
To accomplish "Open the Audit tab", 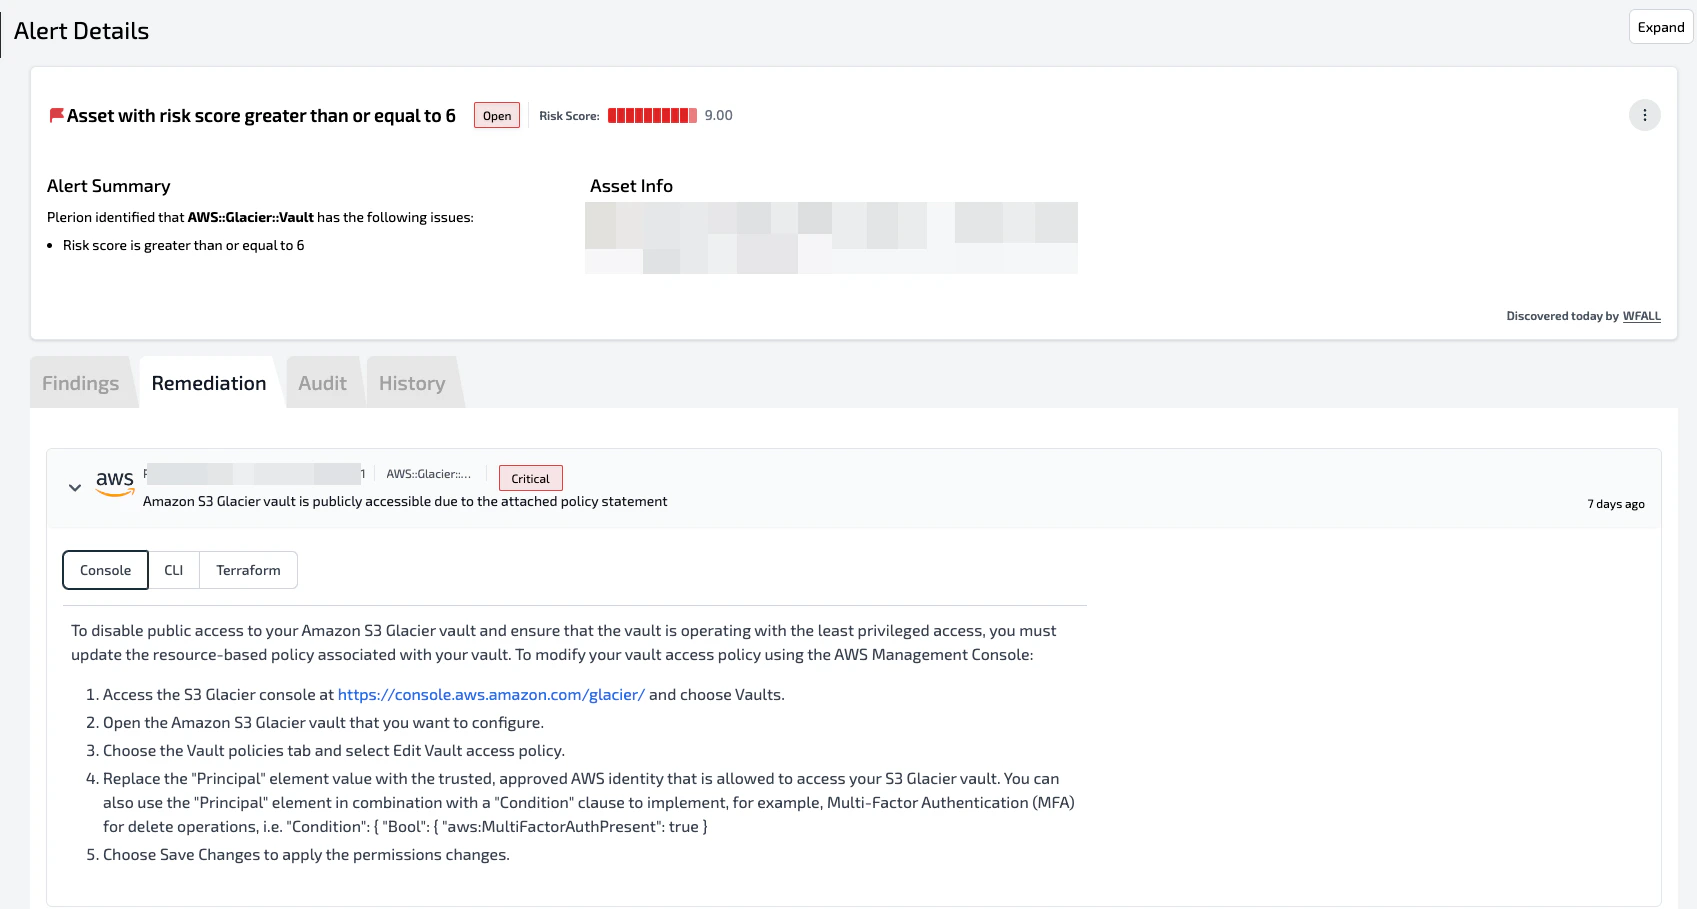I will click(322, 383).
